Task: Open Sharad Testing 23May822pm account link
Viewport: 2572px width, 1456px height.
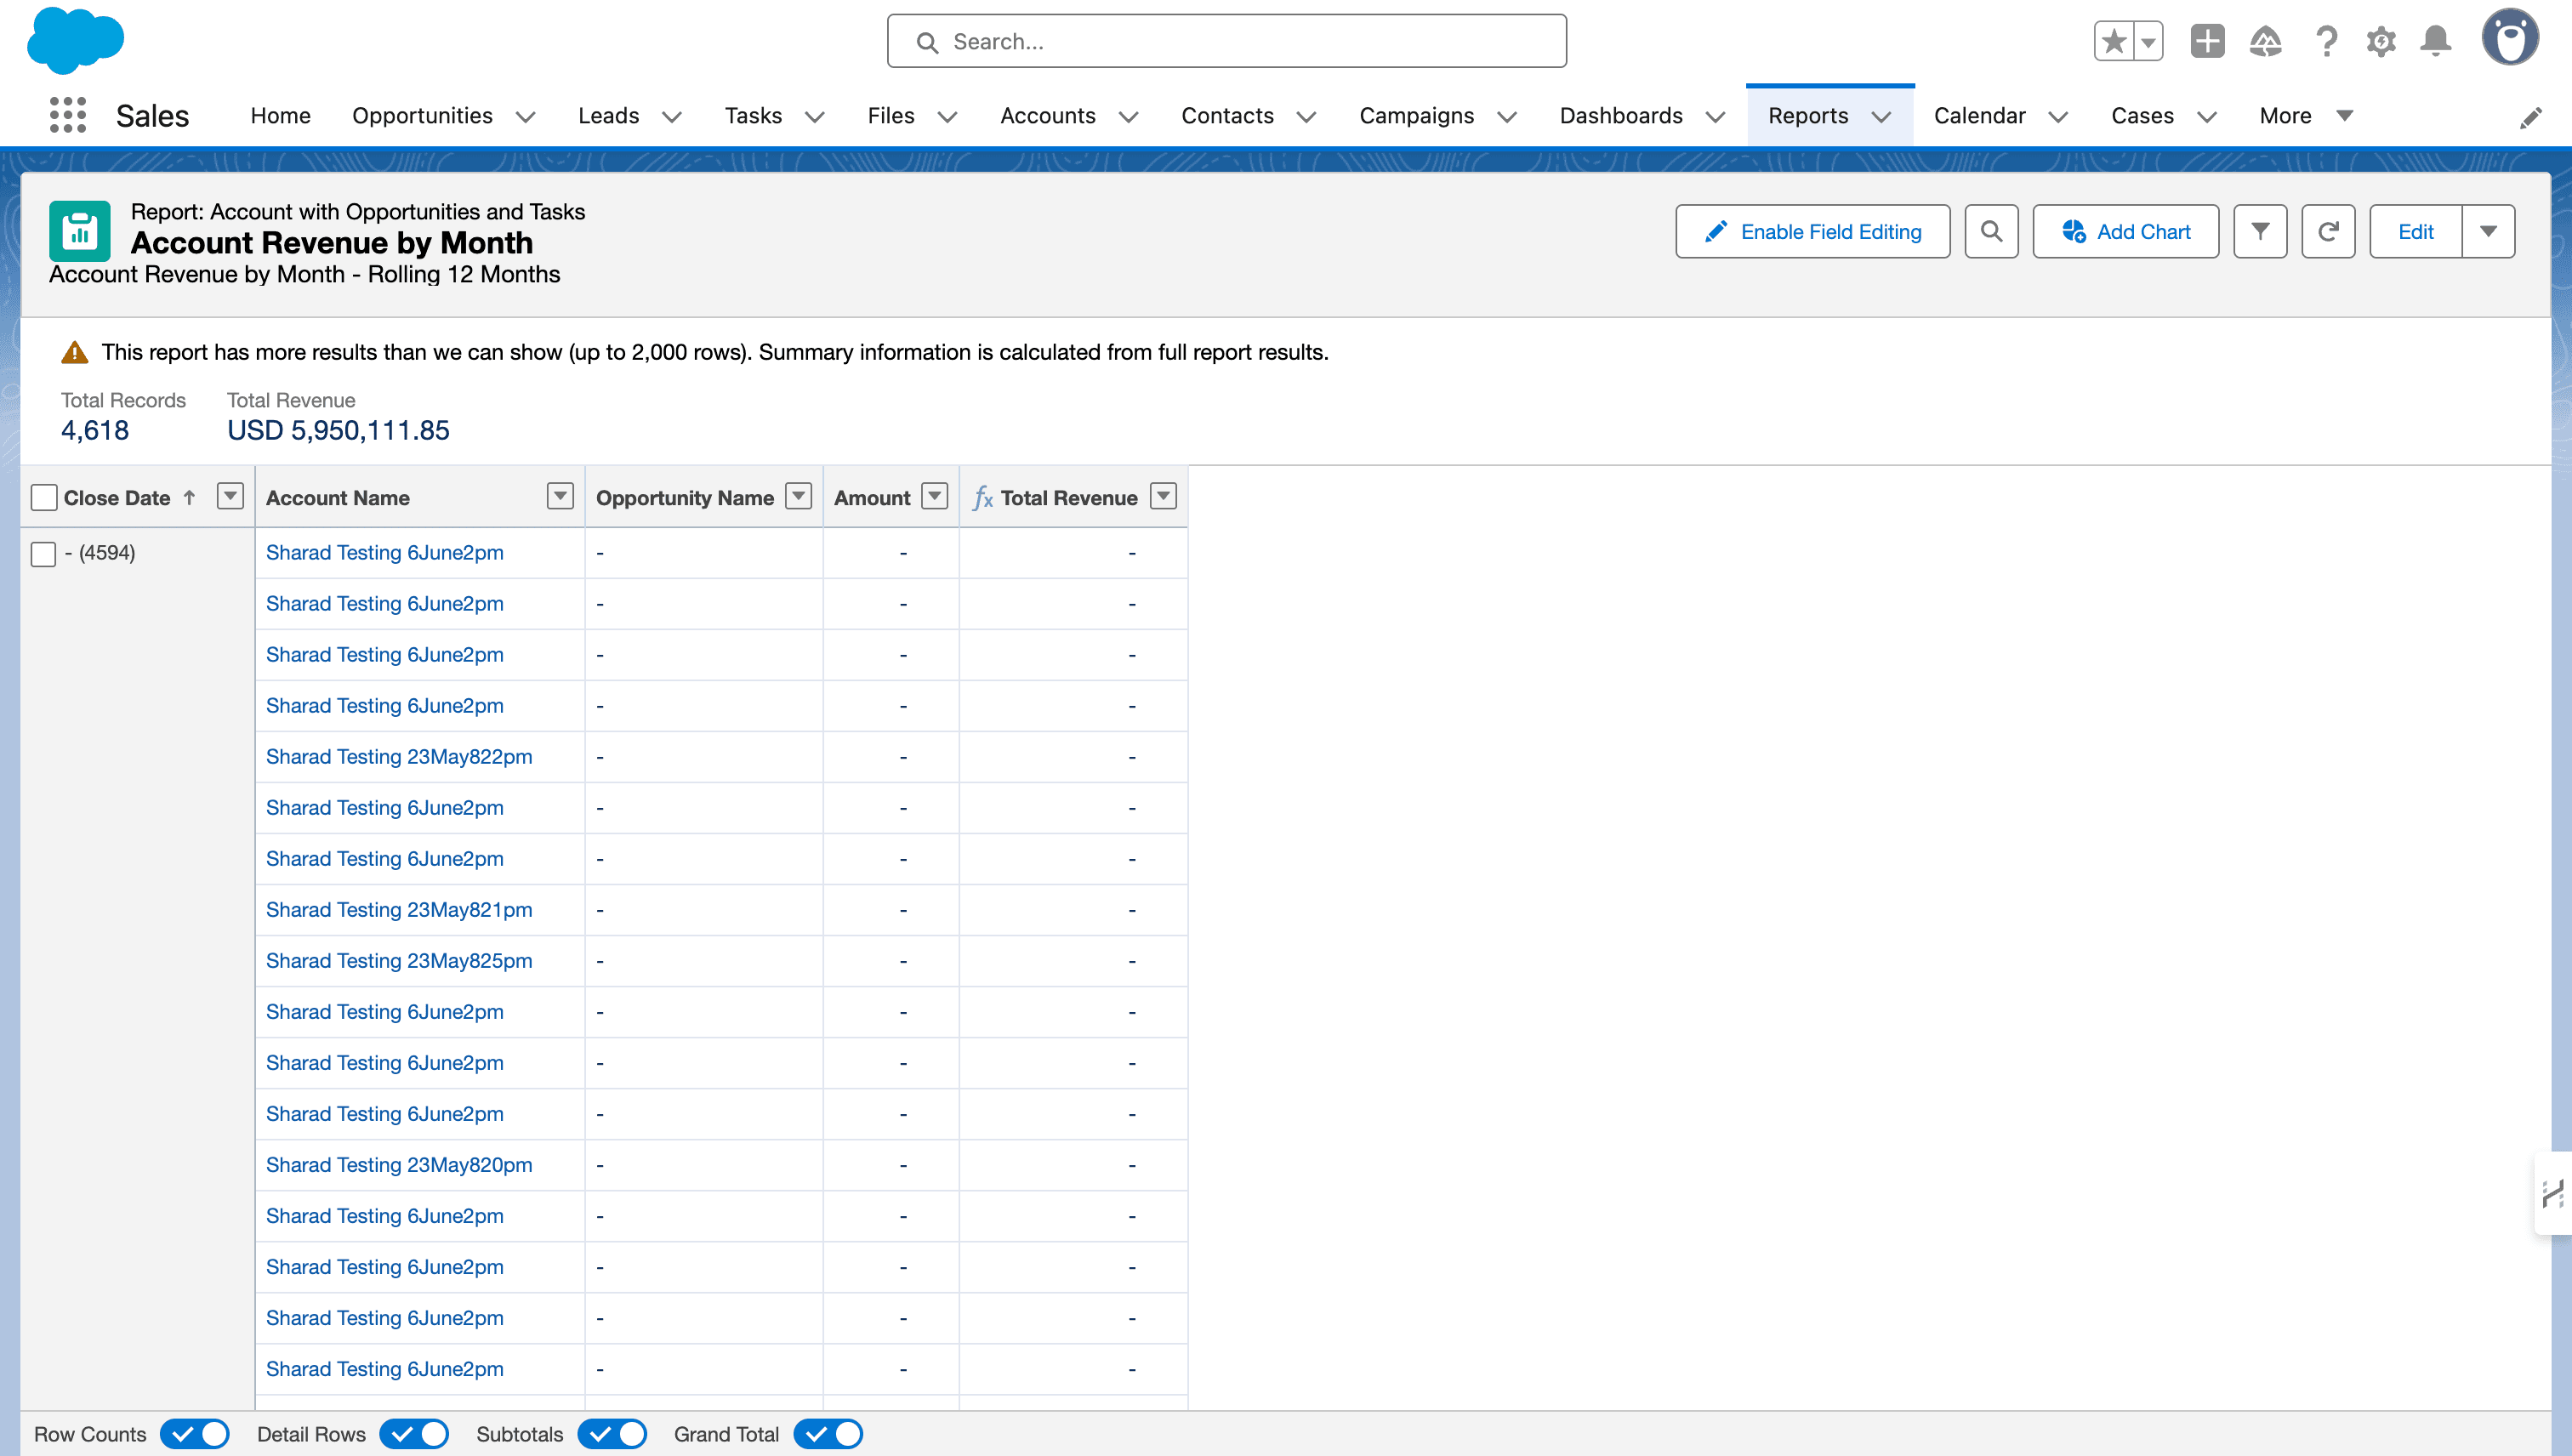Action: (398, 757)
